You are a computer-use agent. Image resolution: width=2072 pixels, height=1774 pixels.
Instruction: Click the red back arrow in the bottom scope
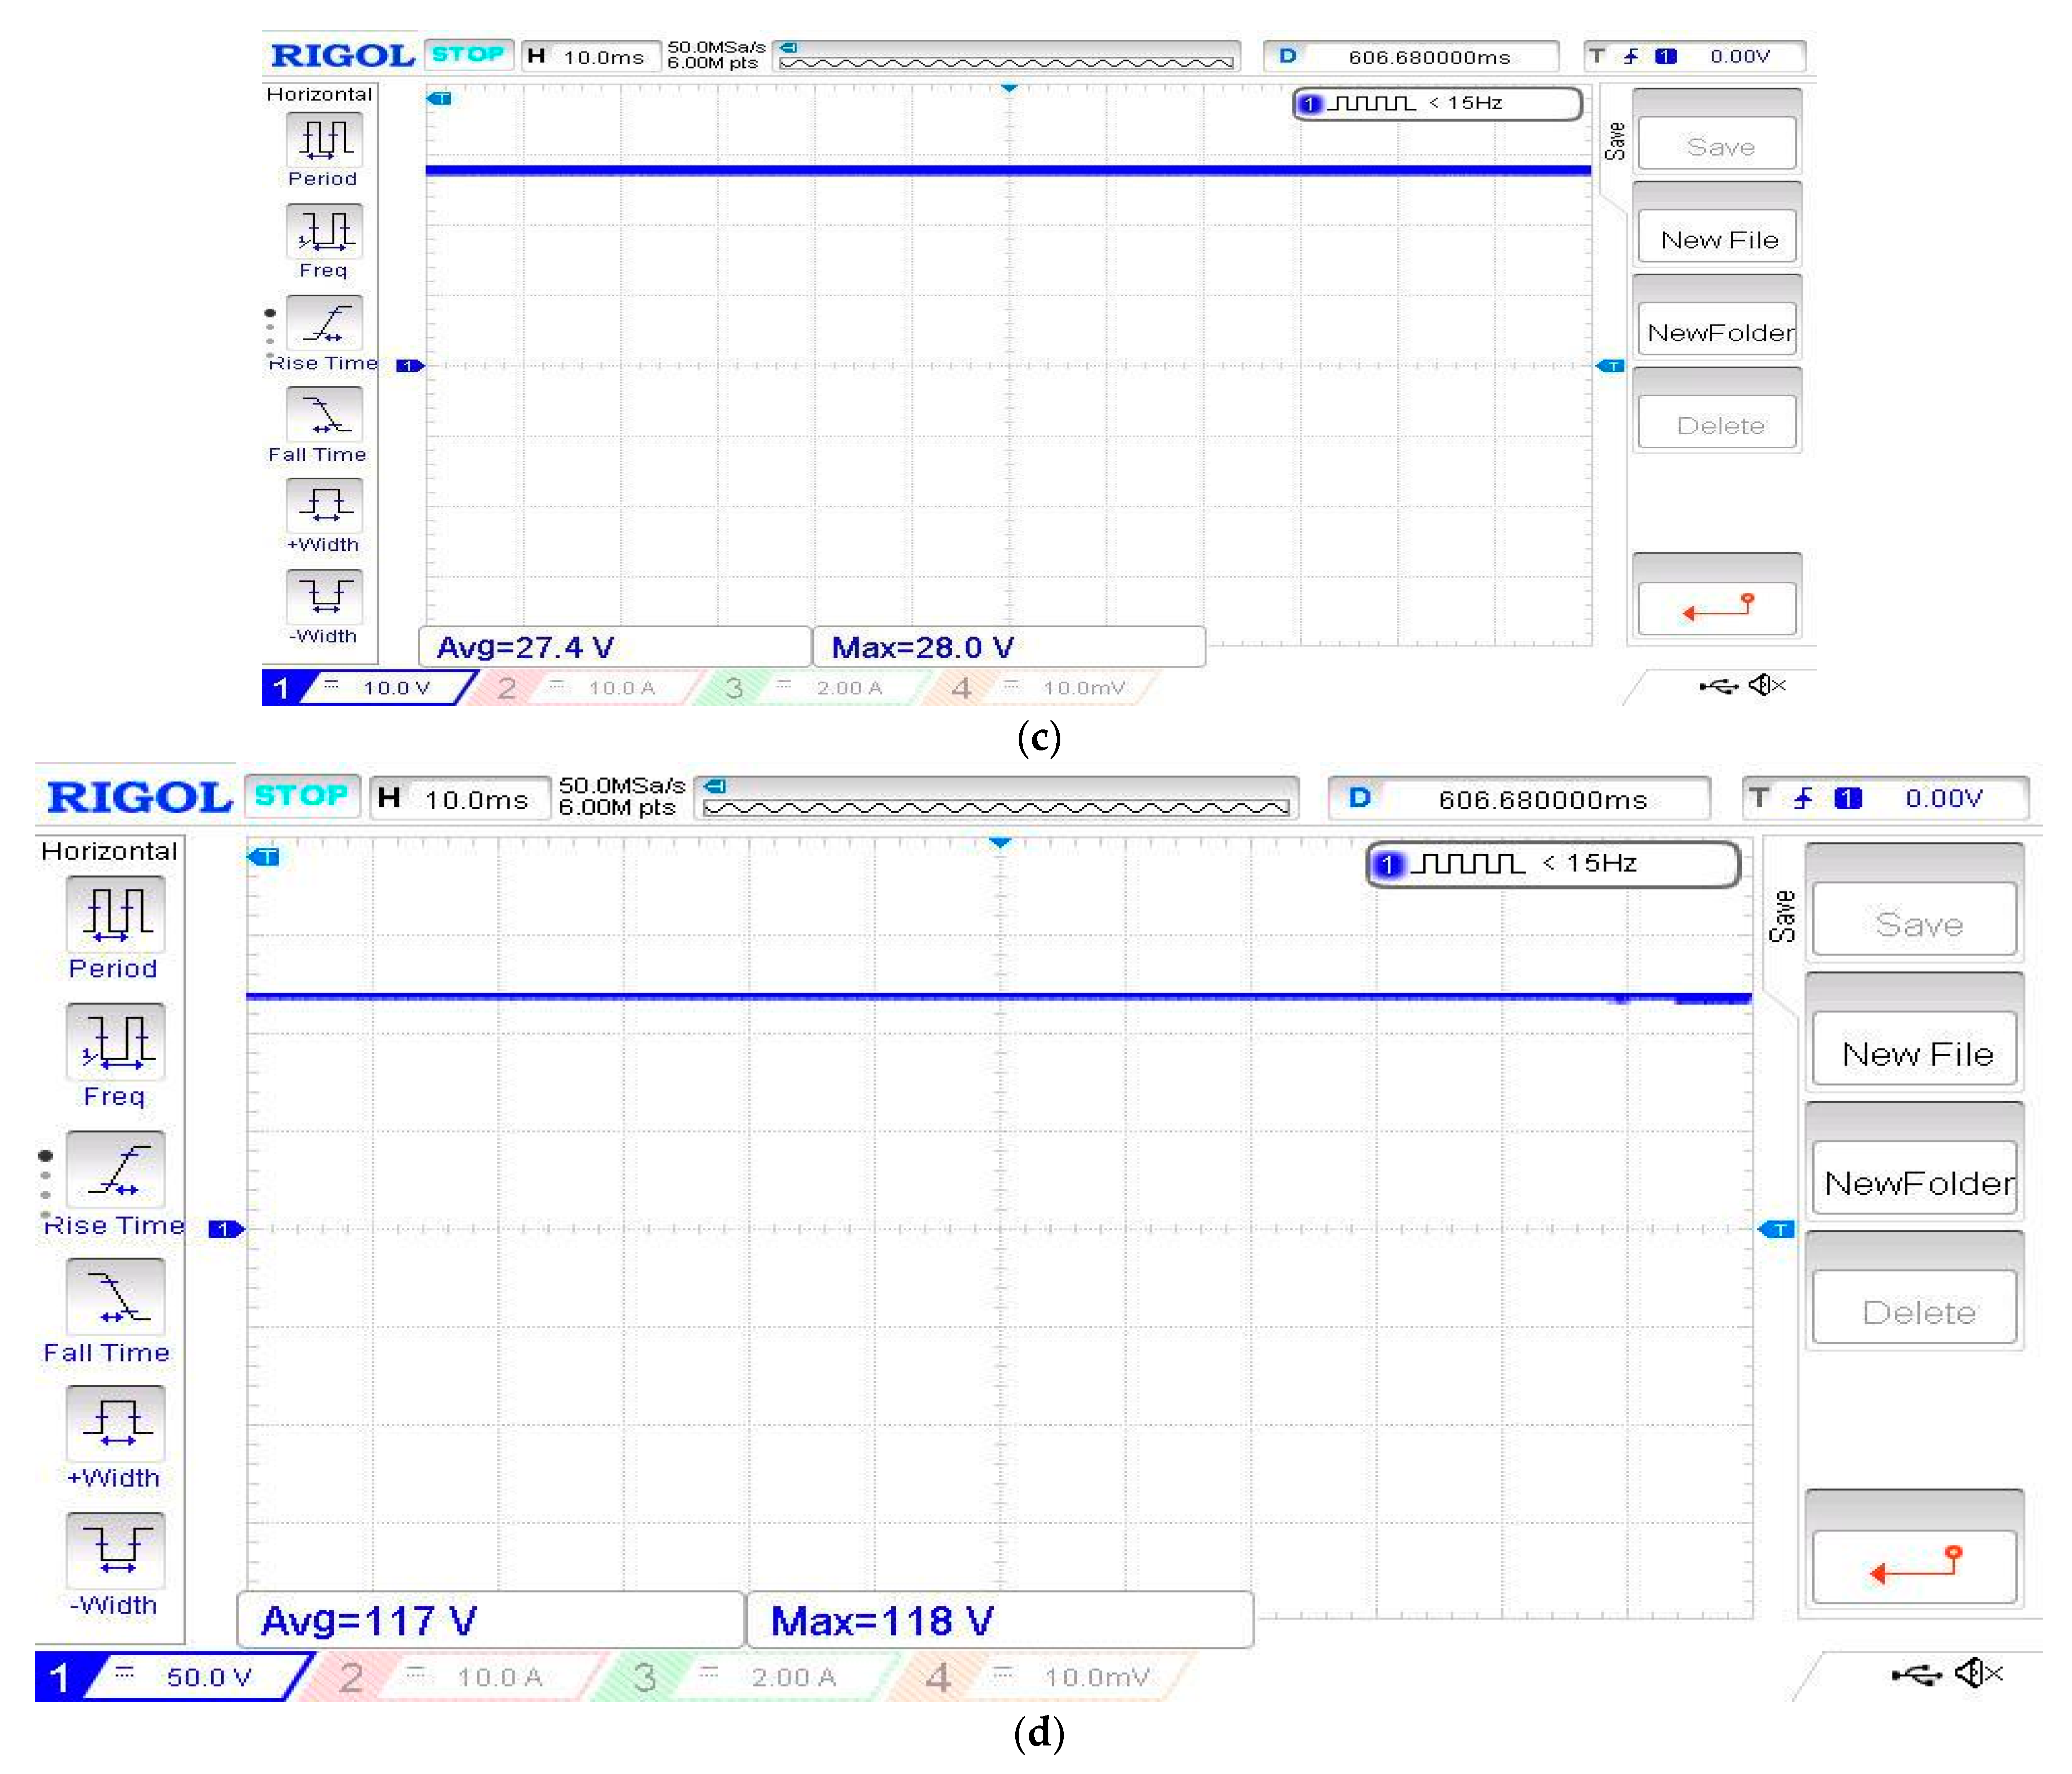pyautogui.click(x=1913, y=1565)
